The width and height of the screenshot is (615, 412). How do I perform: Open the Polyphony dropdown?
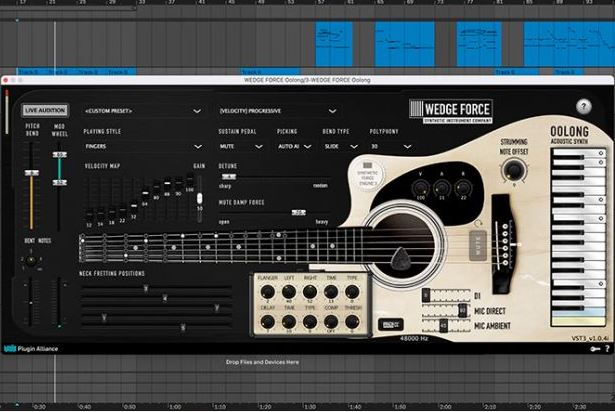click(391, 146)
